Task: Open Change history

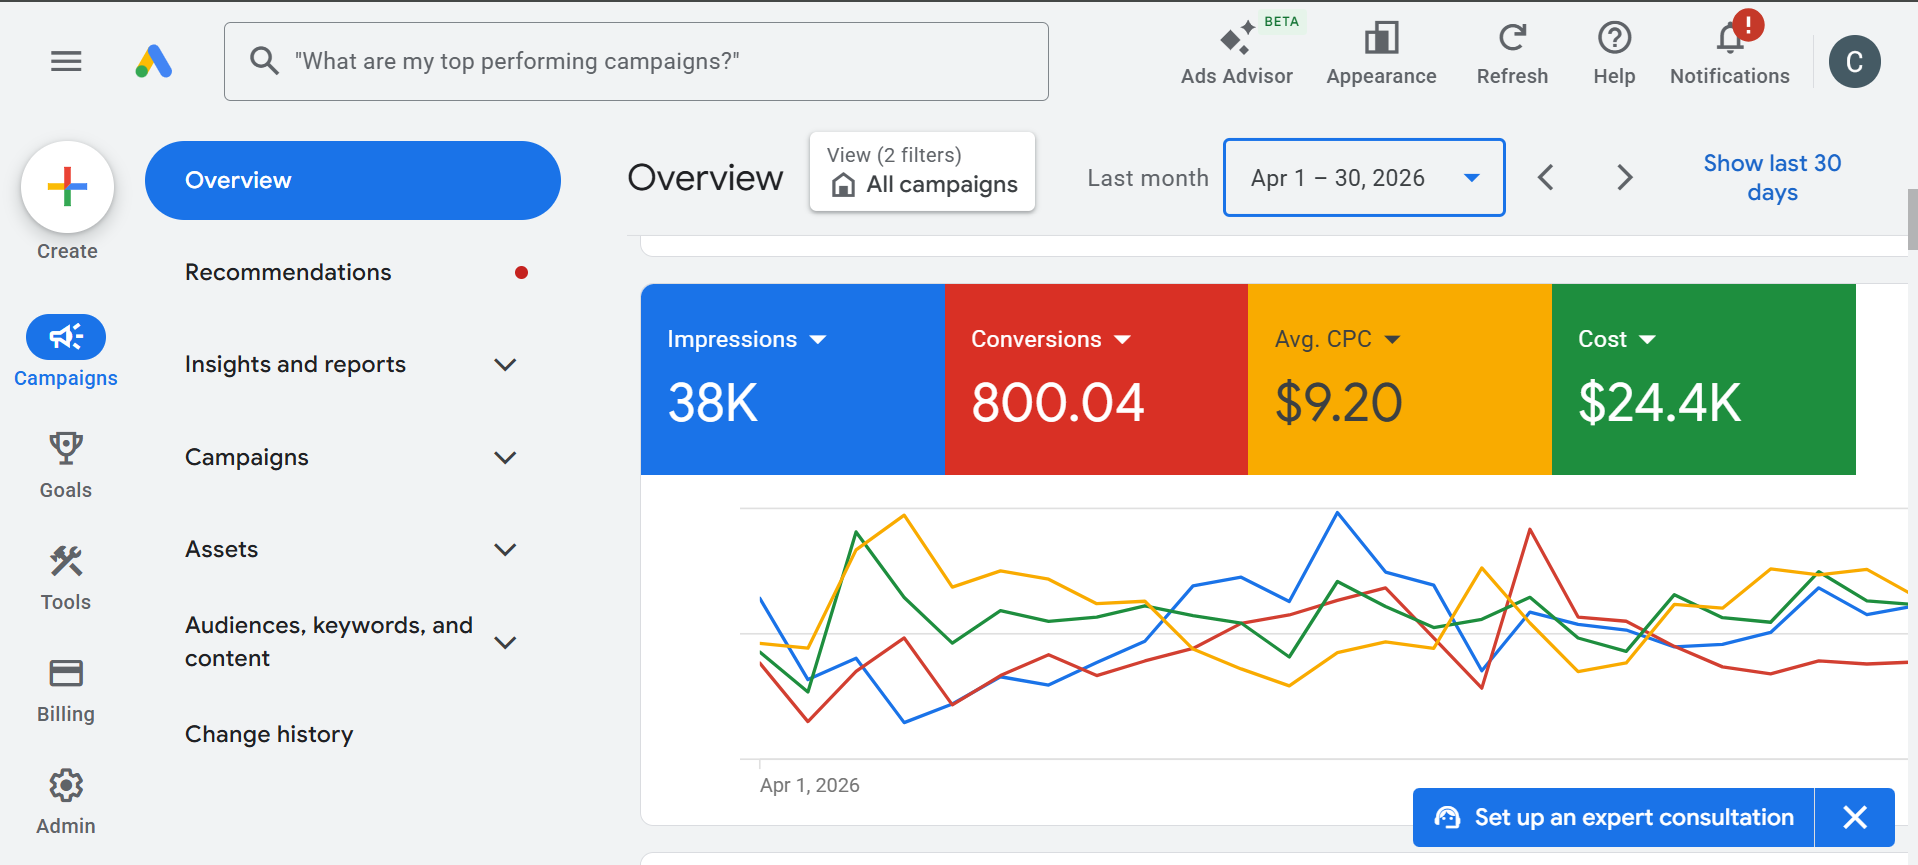Action: [x=269, y=734]
